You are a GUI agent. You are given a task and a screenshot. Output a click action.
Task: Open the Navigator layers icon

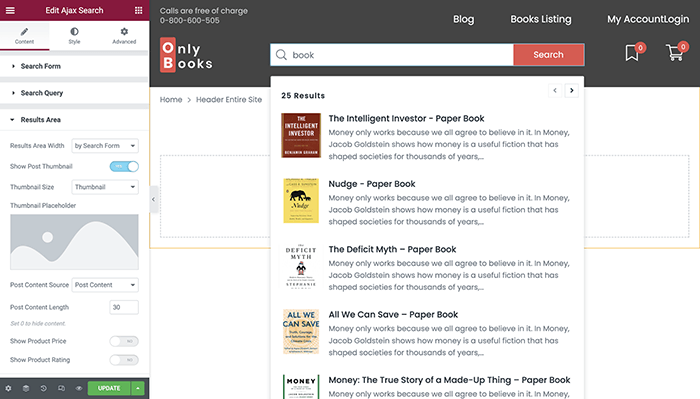coord(26,388)
